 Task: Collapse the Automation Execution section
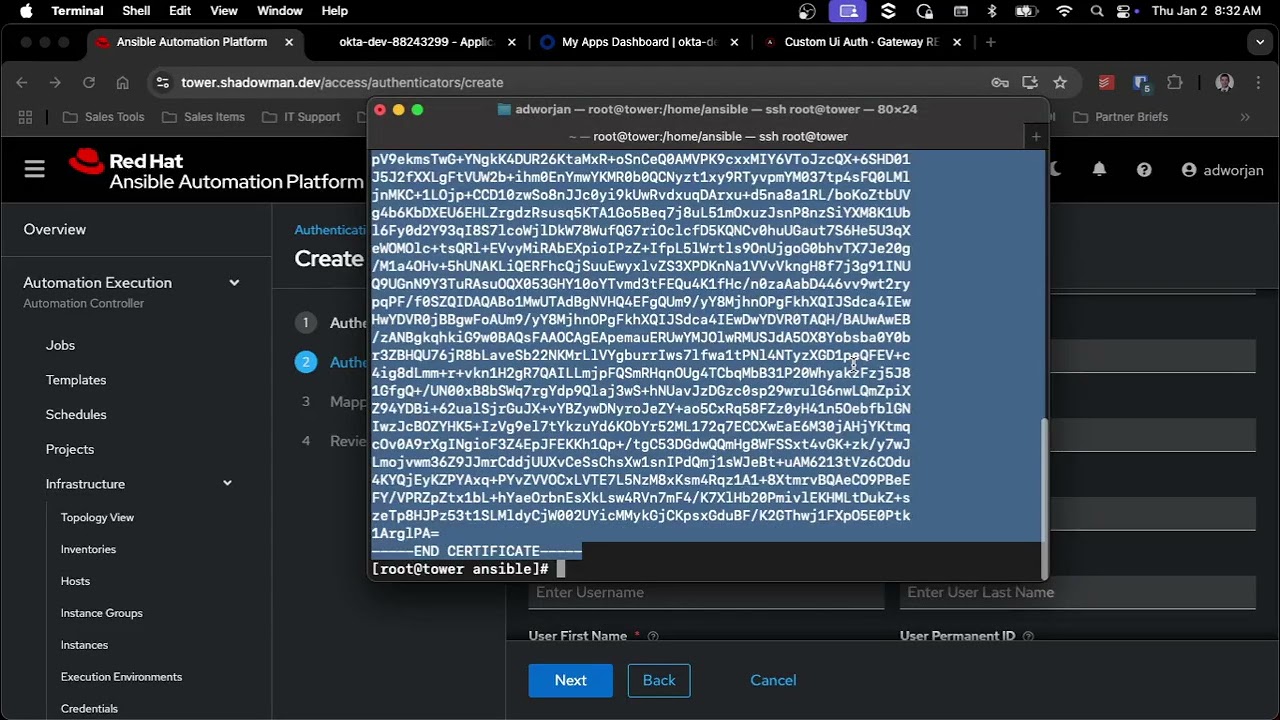[234, 283]
